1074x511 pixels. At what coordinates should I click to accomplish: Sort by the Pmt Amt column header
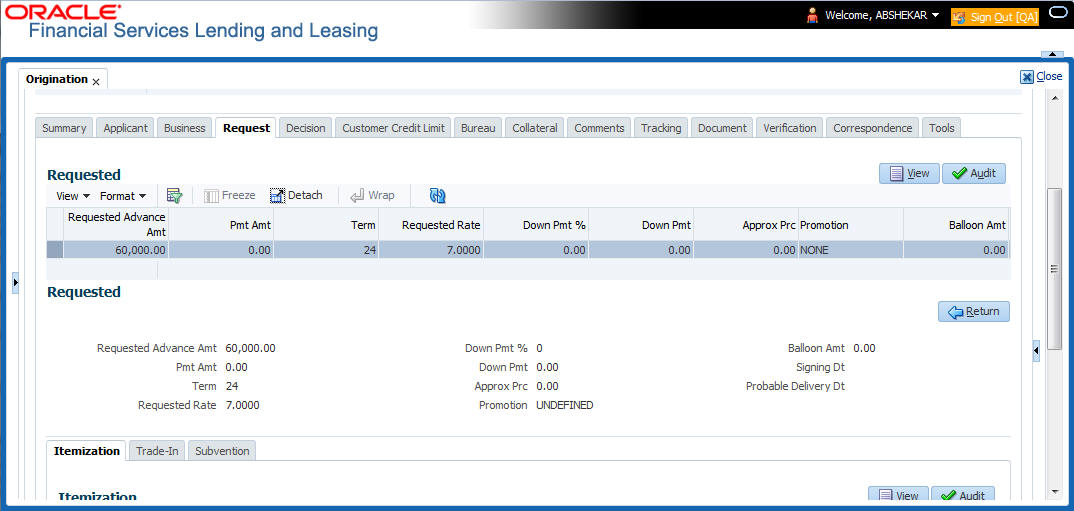click(x=221, y=225)
